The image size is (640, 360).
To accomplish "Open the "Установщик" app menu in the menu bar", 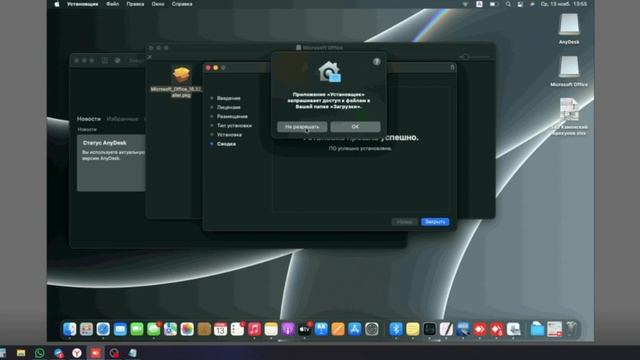I will [82, 4].
